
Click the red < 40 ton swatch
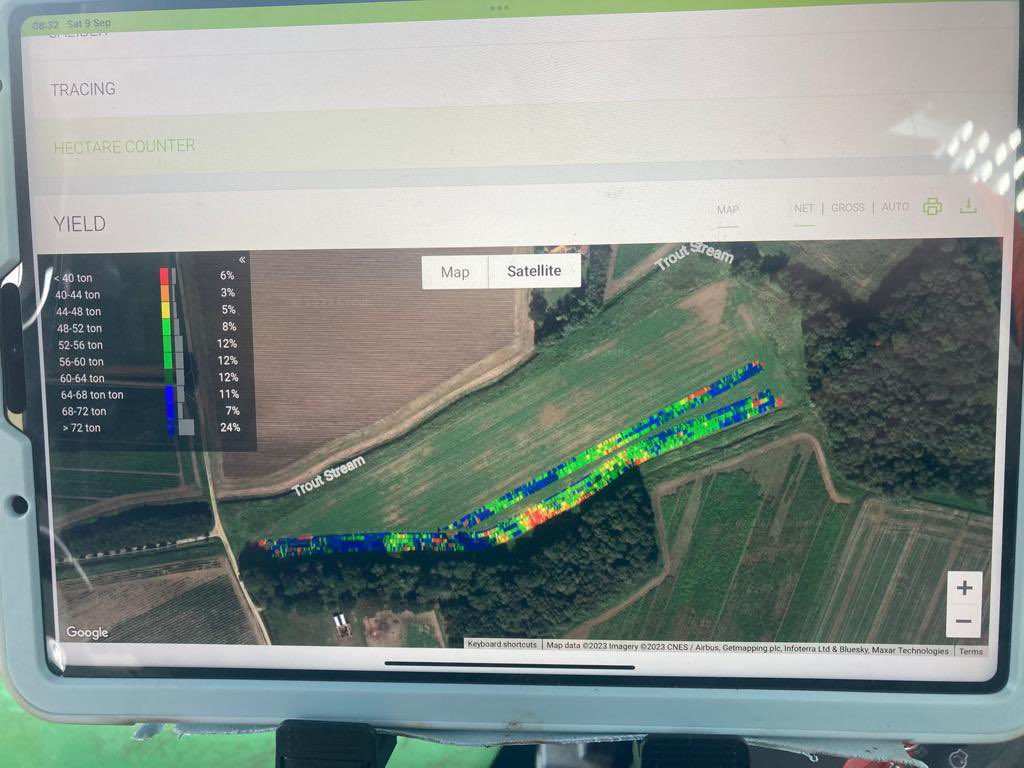[x=165, y=276]
